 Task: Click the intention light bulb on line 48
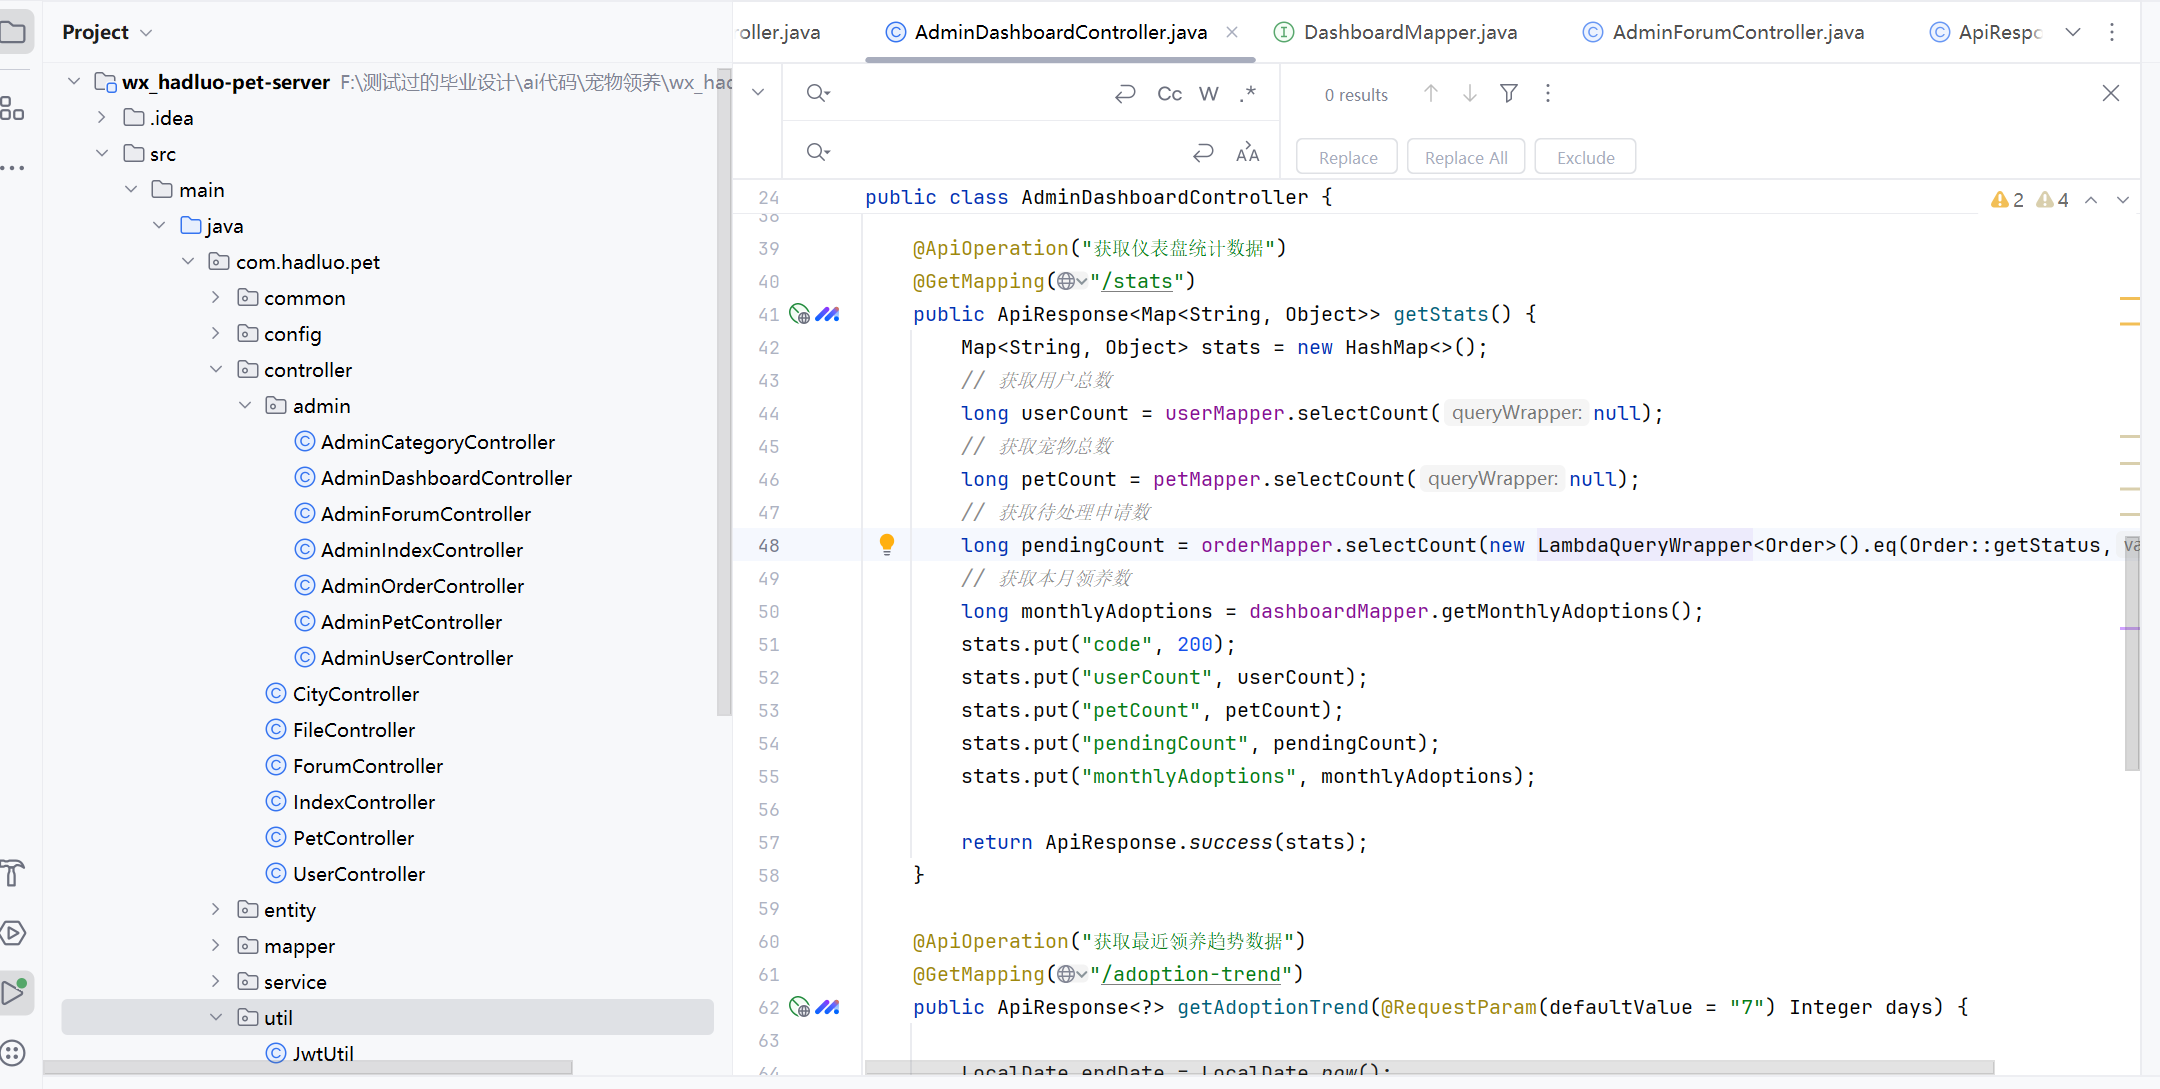click(x=887, y=544)
